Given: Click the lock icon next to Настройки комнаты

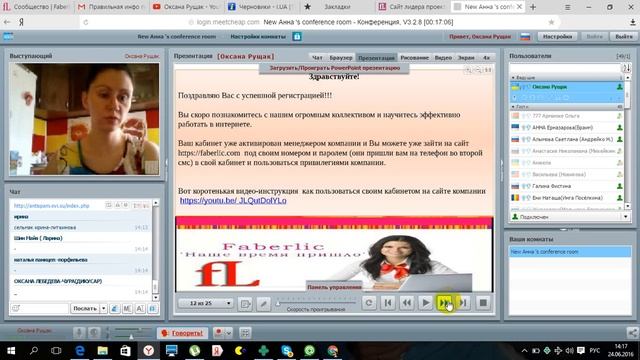Looking at the screenshot, I should click(x=297, y=37).
